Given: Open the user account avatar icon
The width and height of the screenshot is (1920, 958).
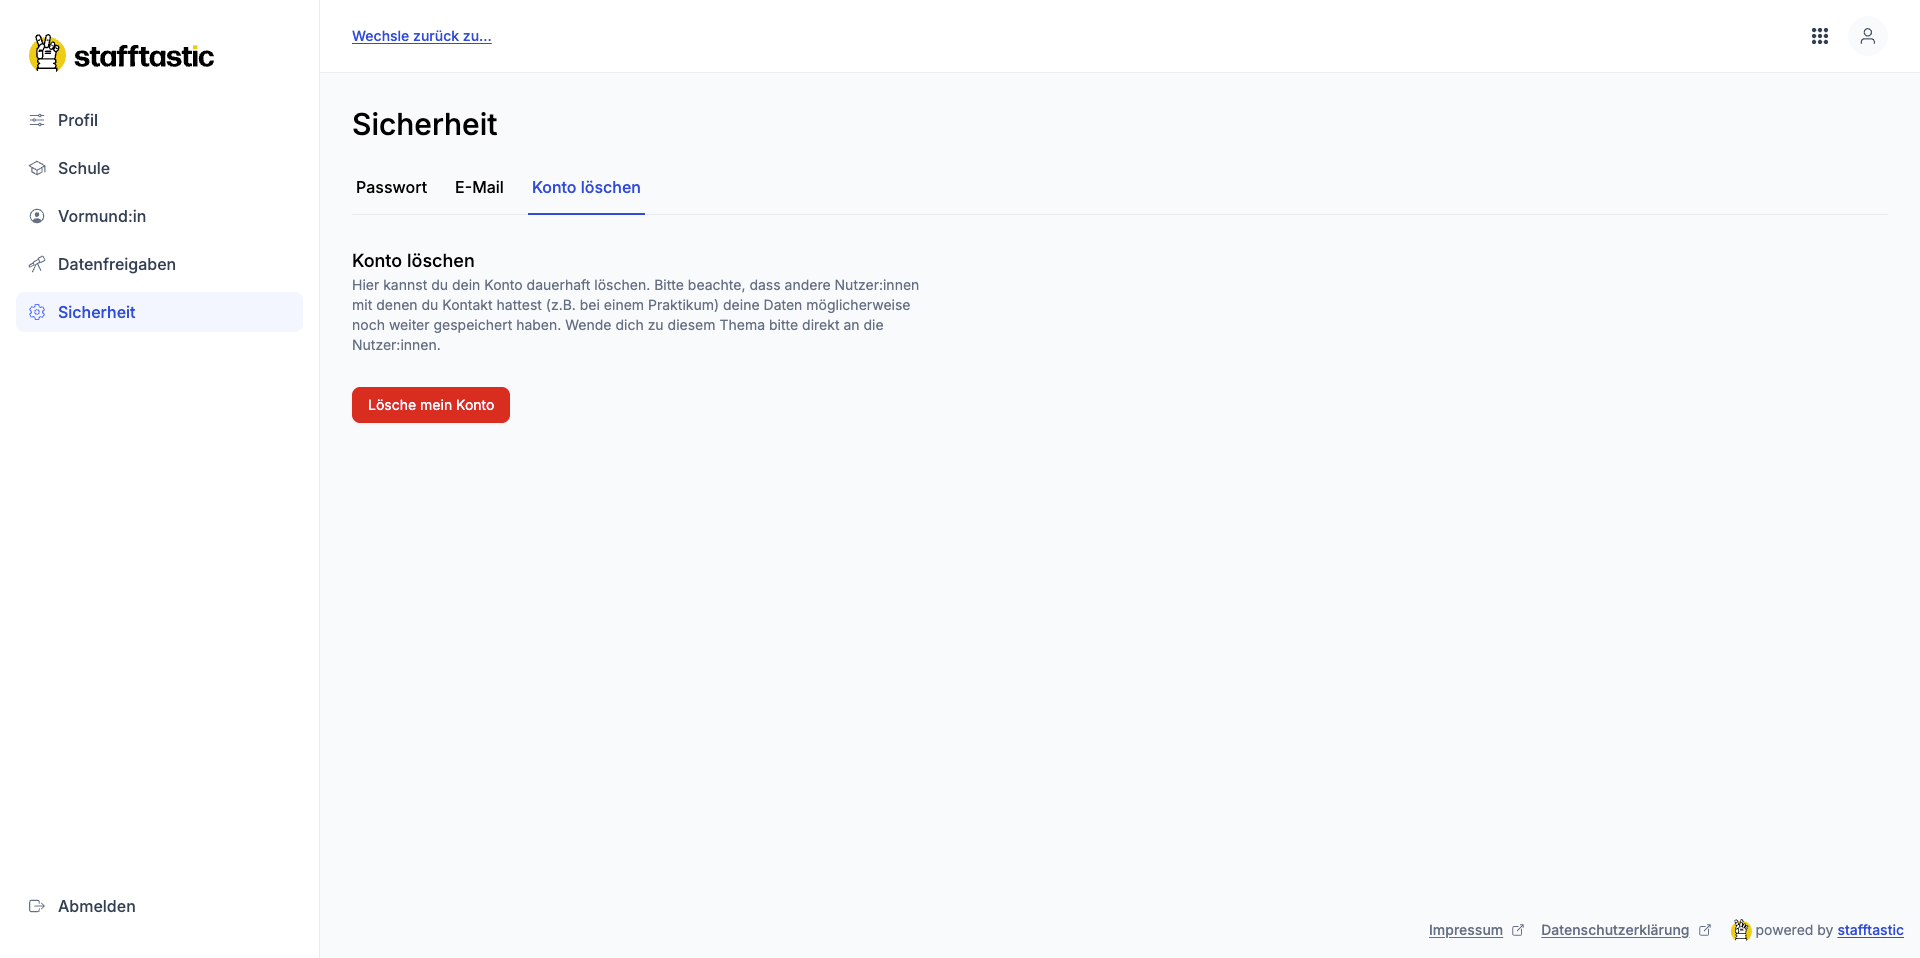Looking at the screenshot, I should click(x=1867, y=36).
